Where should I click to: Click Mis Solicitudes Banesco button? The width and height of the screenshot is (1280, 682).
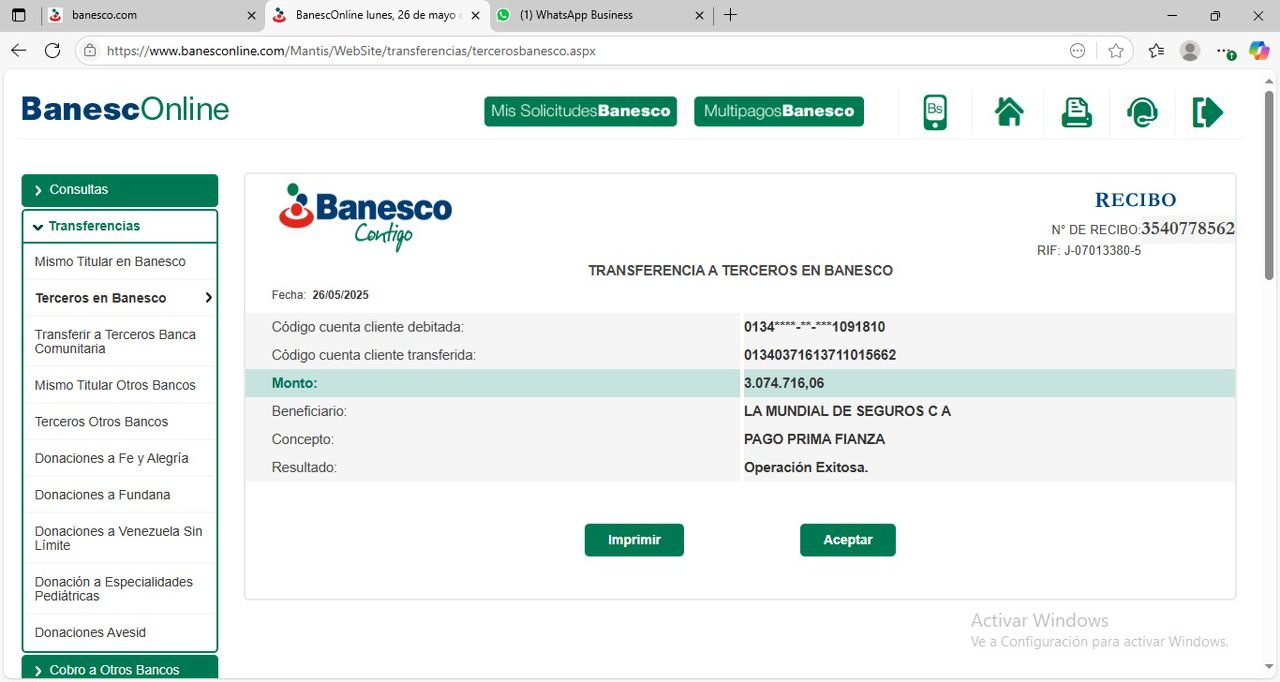click(x=580, y=111)
